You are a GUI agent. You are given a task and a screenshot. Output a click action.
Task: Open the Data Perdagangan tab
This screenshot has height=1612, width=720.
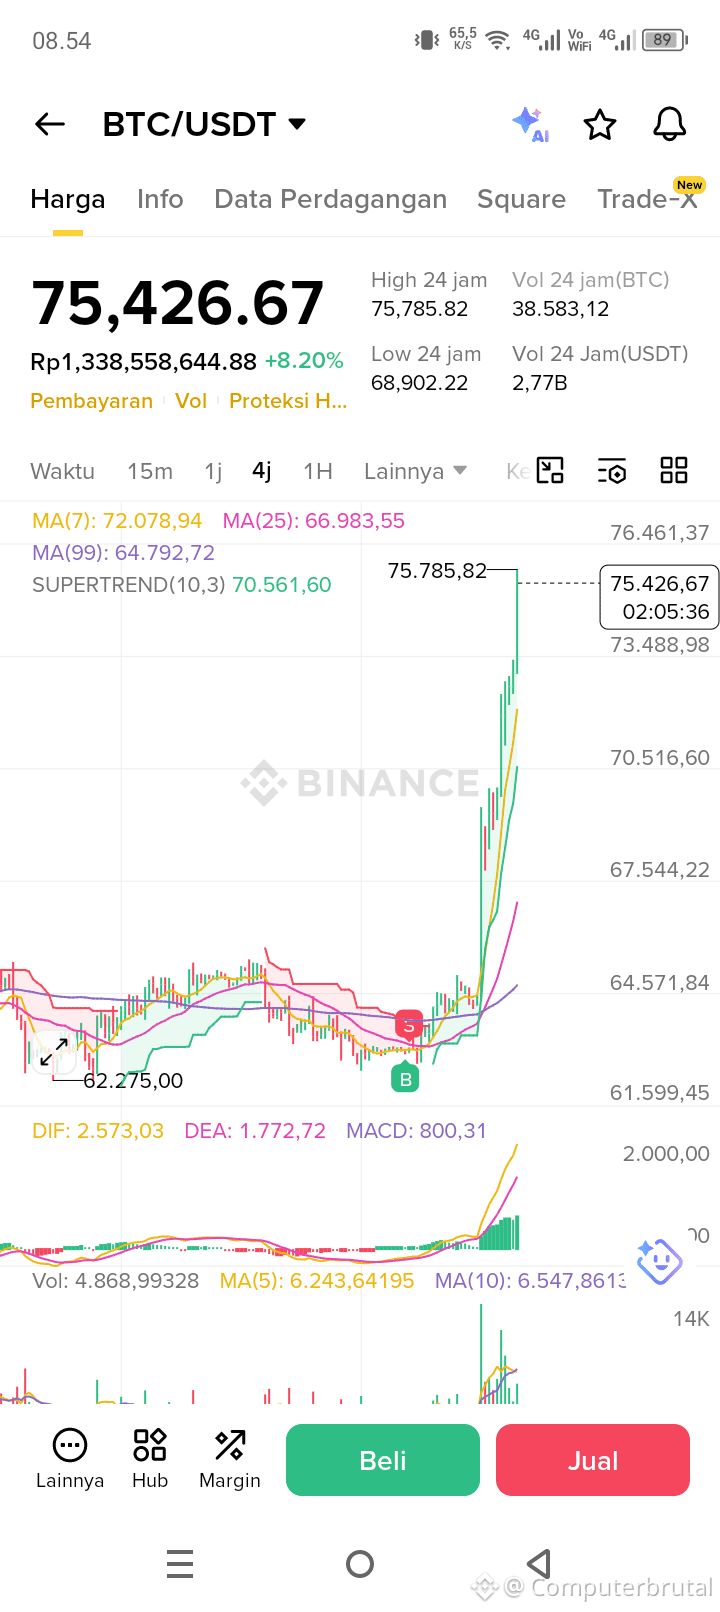(x=330, y=199)
